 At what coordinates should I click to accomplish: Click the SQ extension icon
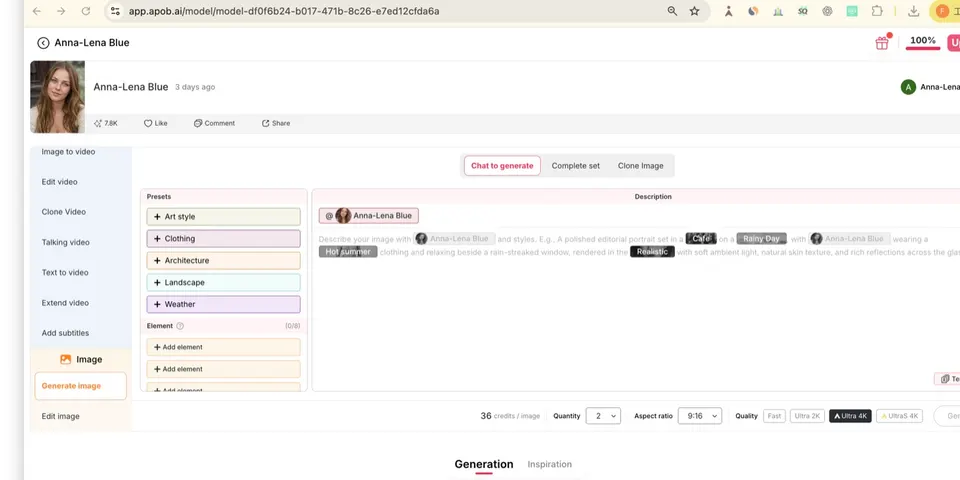tap(803, 11)
